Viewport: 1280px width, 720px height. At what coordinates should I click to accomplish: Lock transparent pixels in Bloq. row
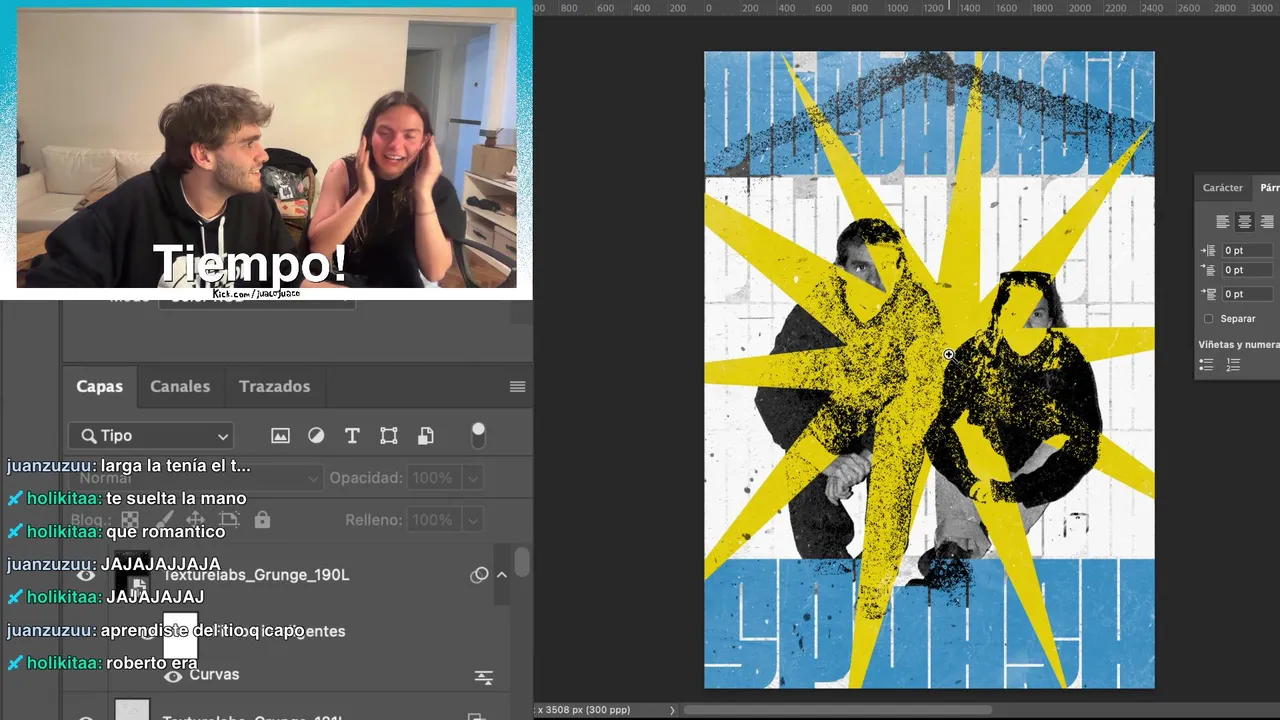pos(130,520)
